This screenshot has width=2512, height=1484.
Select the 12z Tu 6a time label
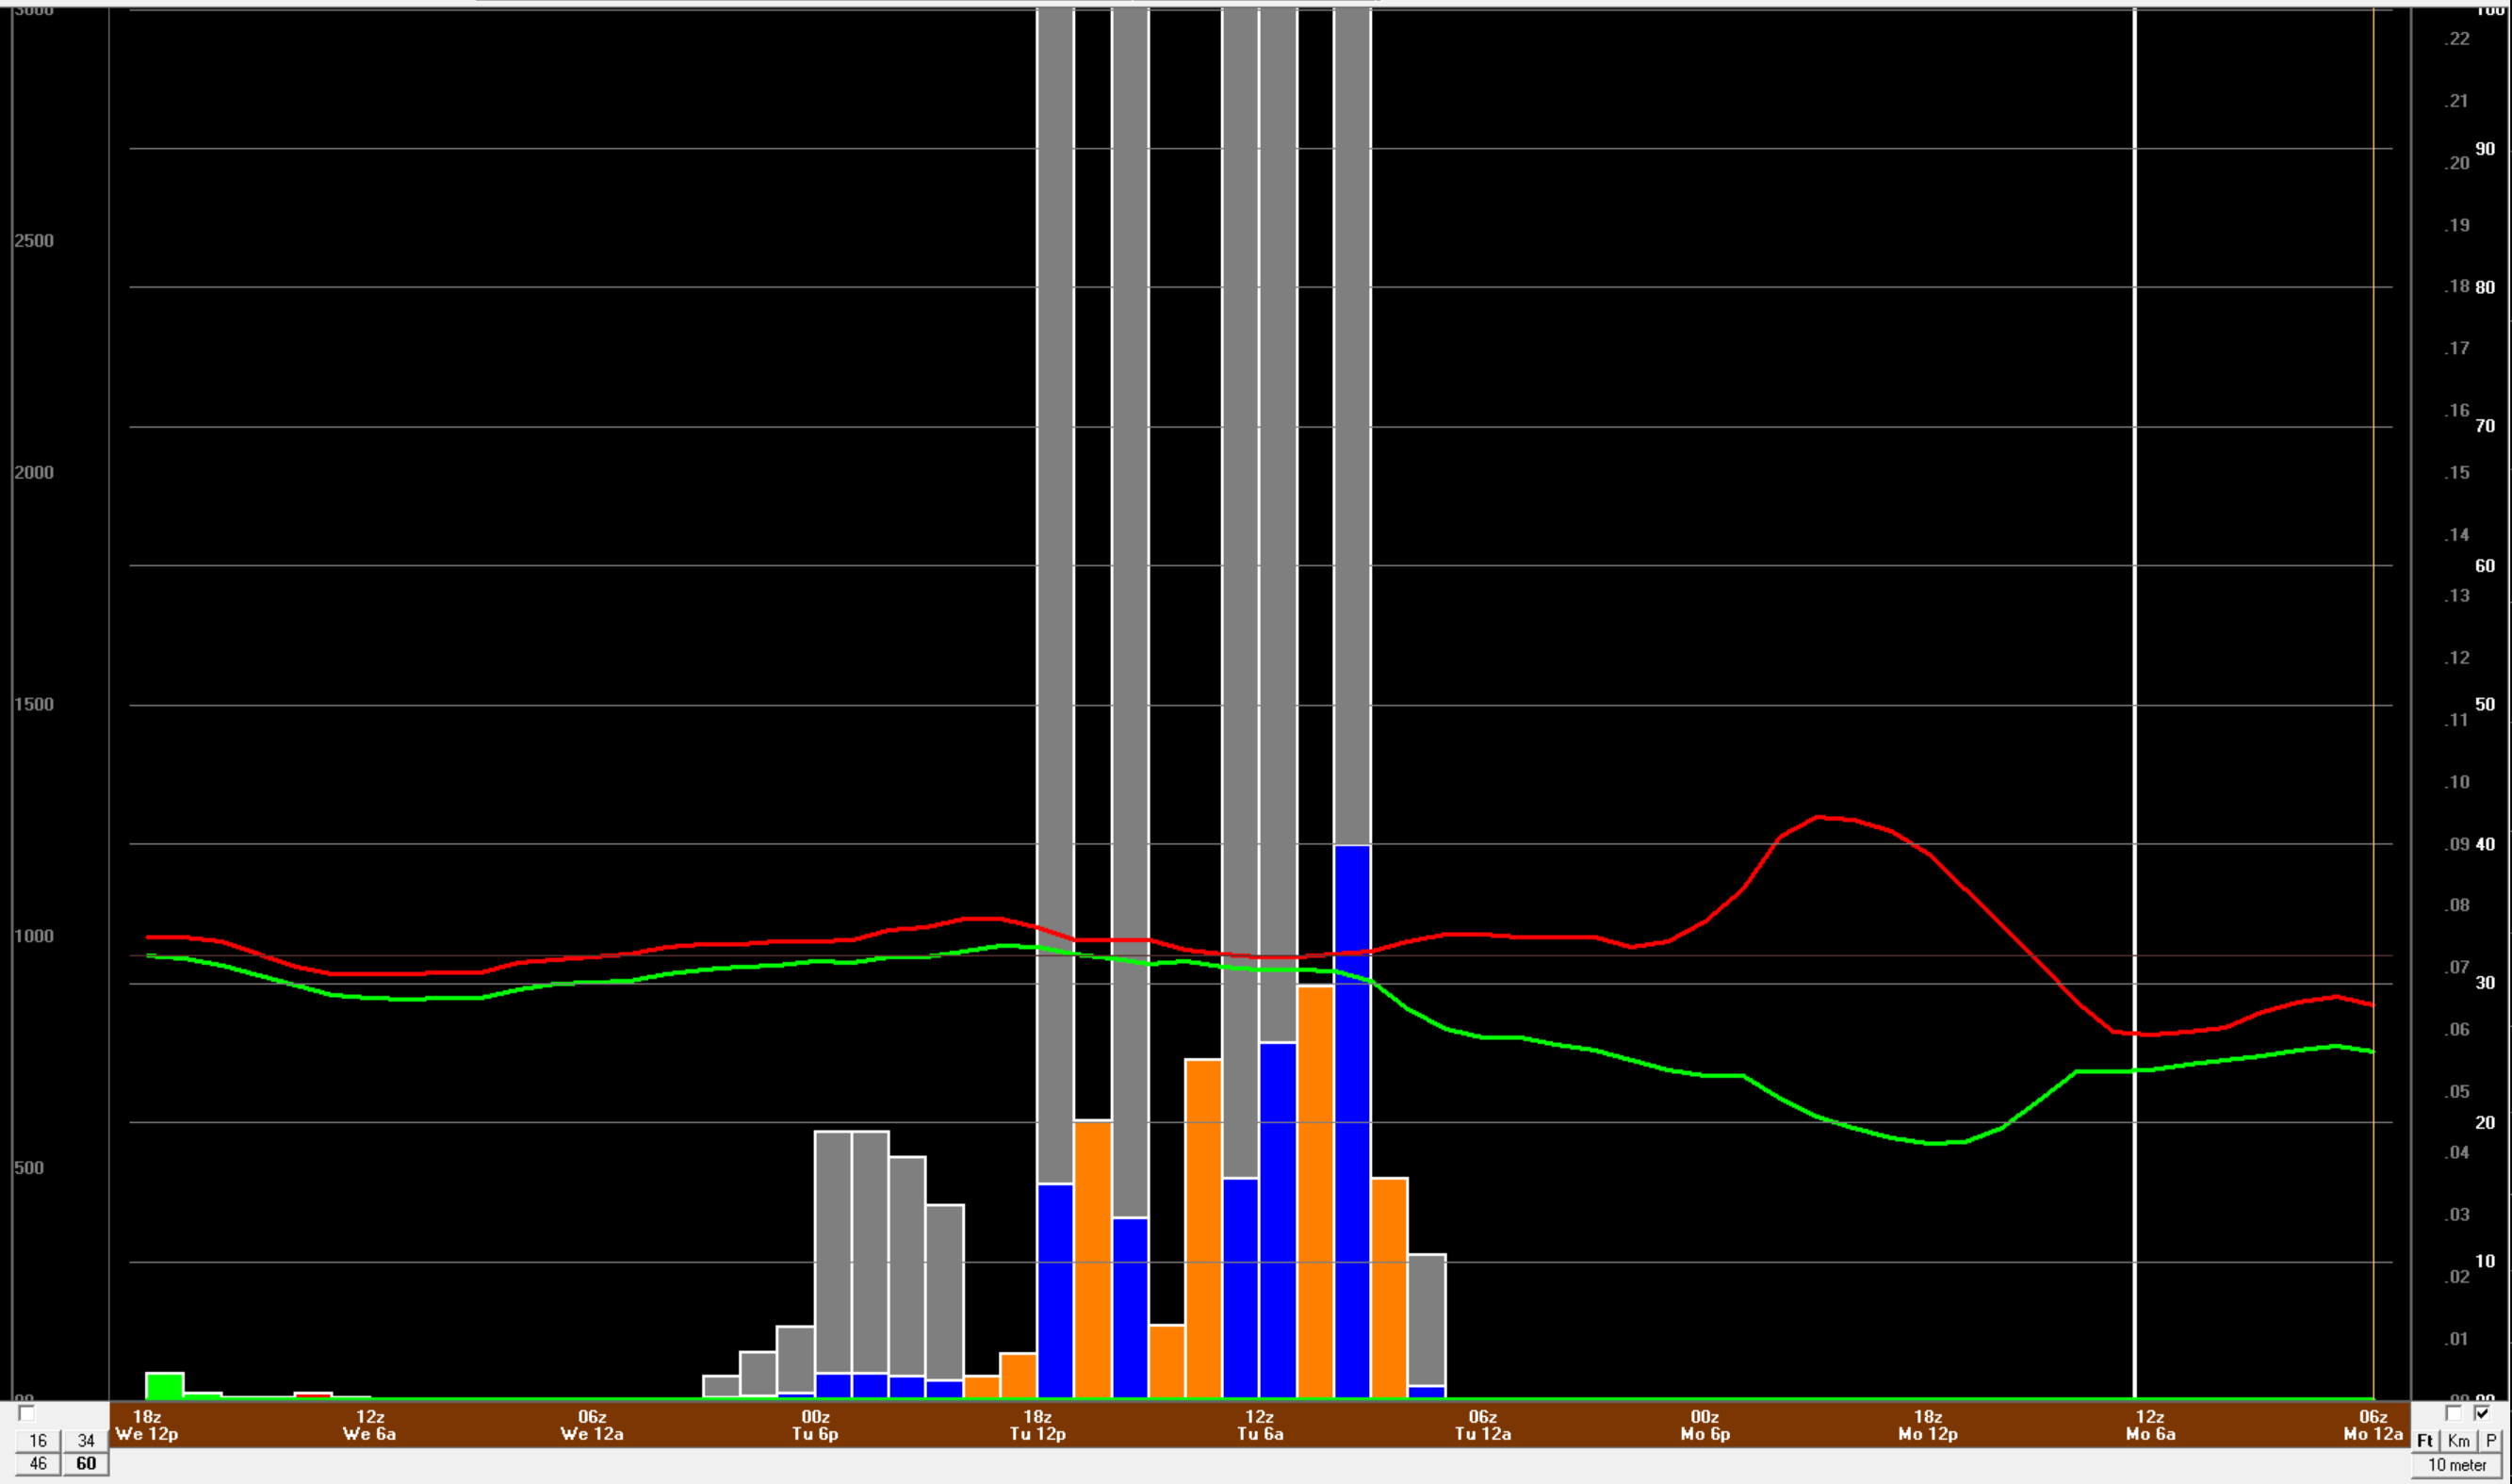tap(1260, 1425)
